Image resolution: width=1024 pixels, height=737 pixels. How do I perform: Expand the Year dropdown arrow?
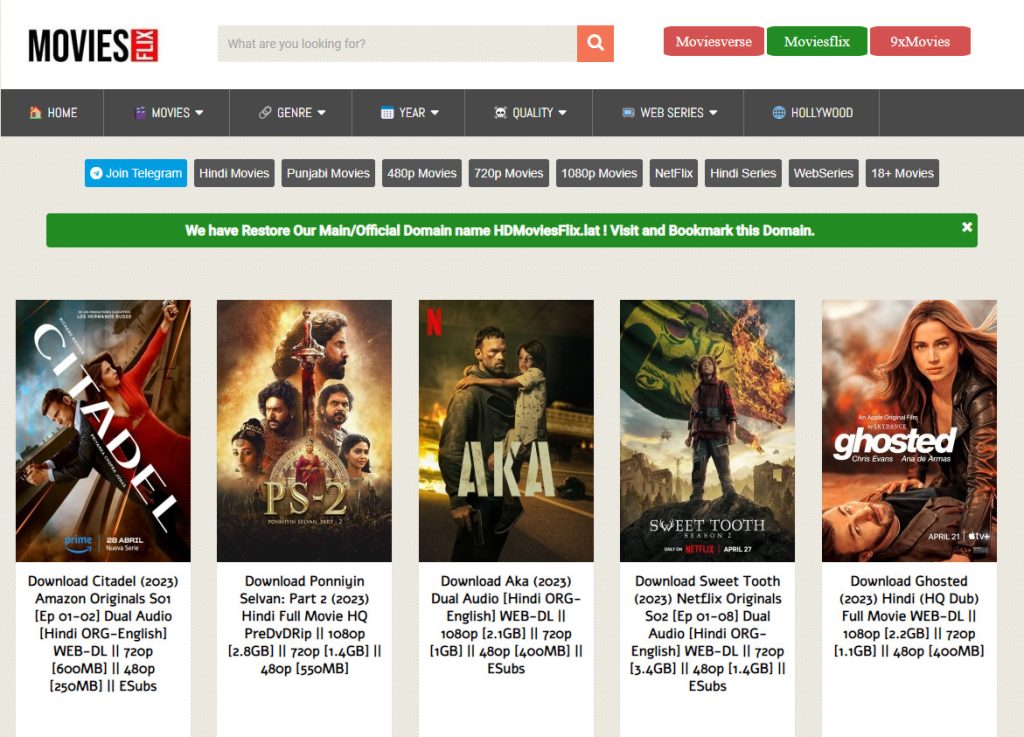pos(435,112)
